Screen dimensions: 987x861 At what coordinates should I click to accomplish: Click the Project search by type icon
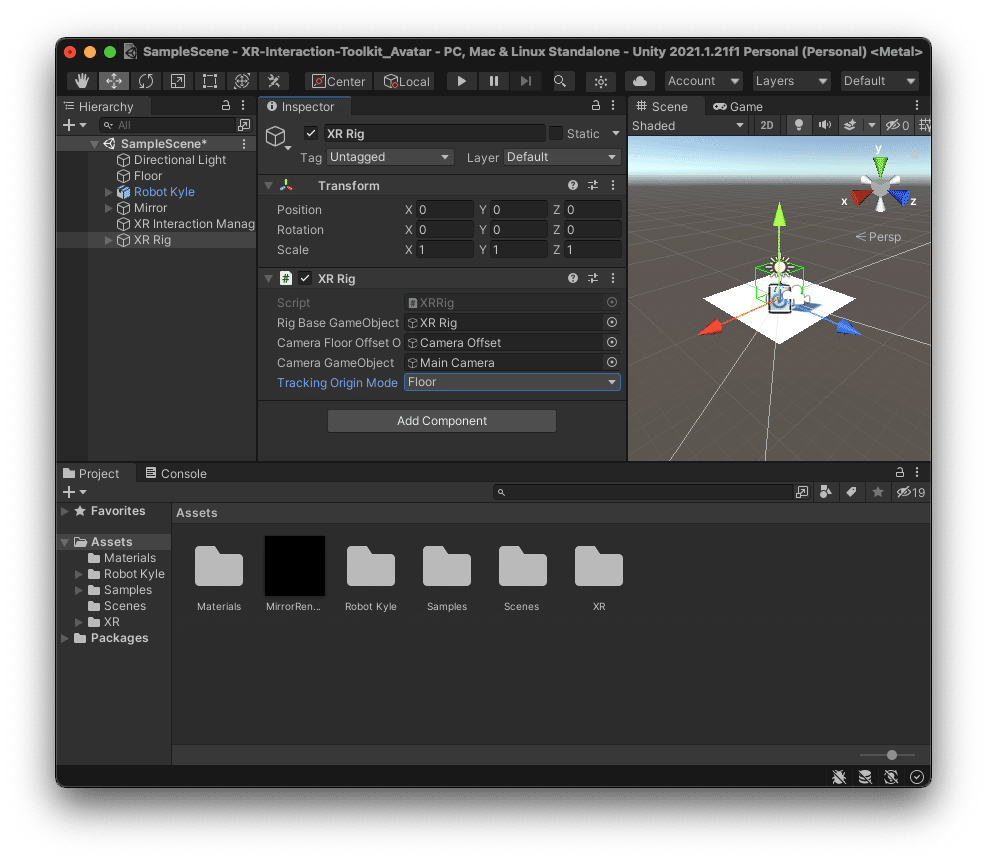pyautogui.click(x=826, y=492)
